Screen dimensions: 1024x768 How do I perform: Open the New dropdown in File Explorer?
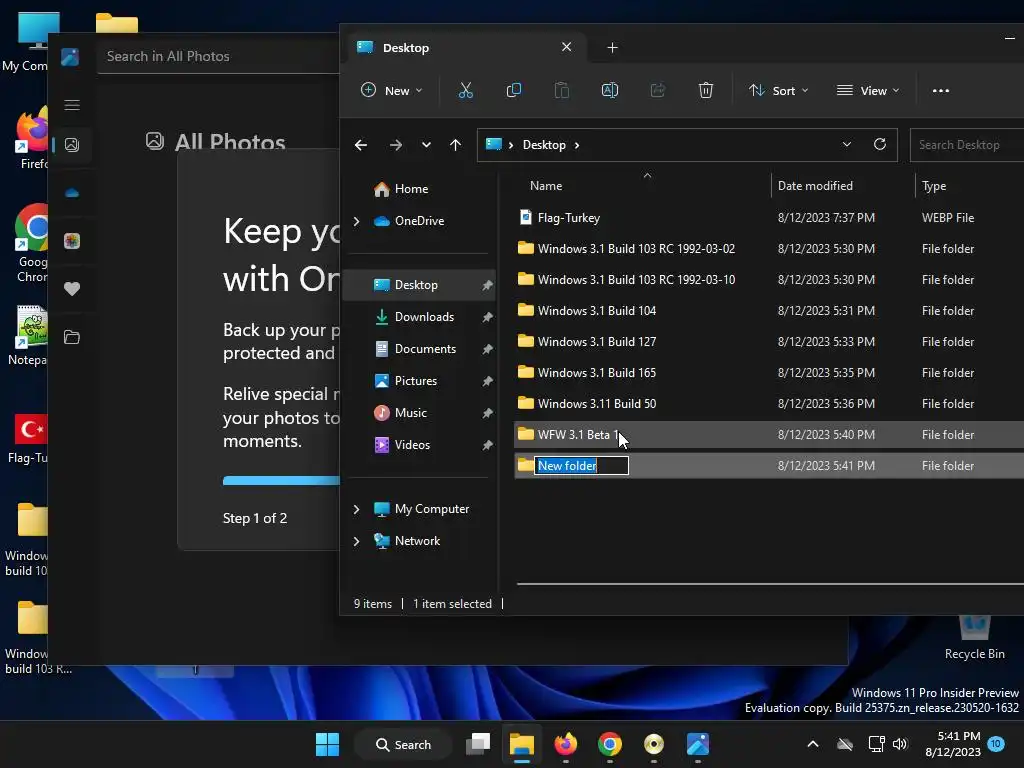pos(392,90)
